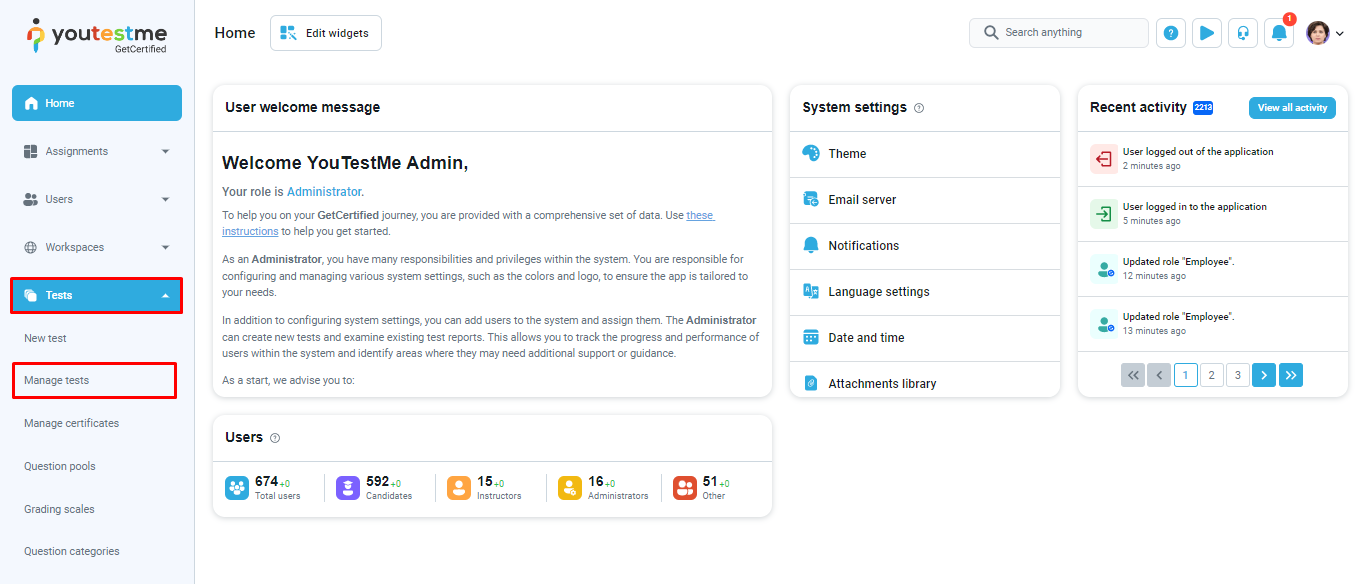Open Question pools in the sidebar

[x=60, y=466]
